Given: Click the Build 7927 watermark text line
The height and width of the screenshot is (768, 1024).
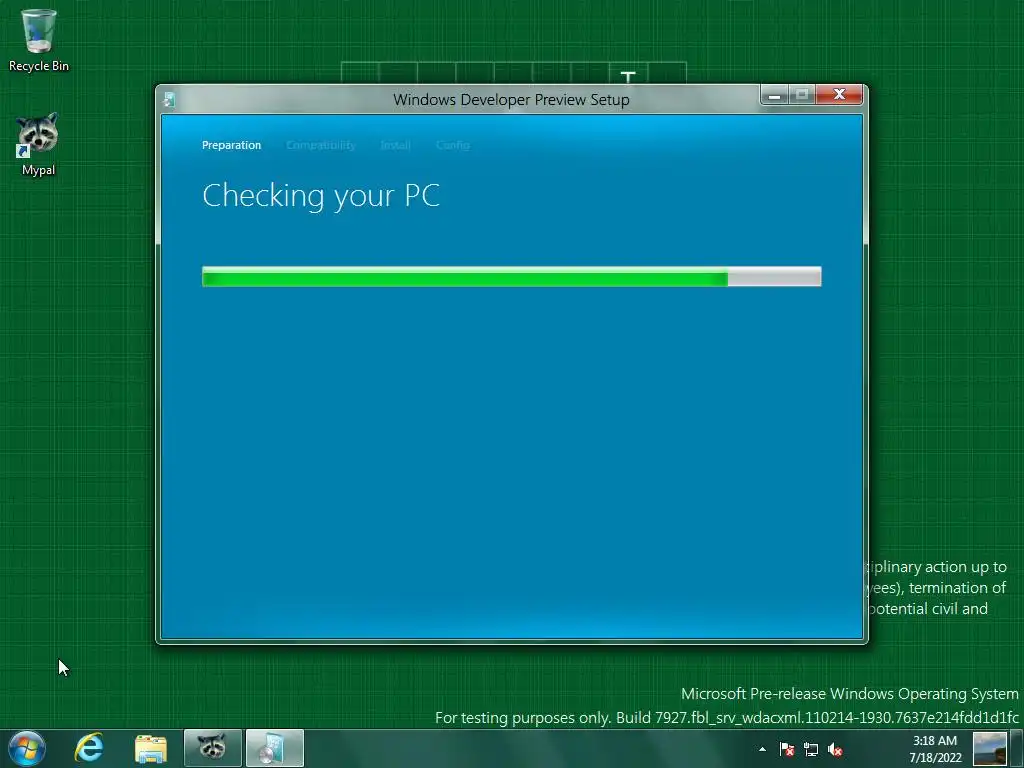Looking at the screenshot, I should coord(726,718).
